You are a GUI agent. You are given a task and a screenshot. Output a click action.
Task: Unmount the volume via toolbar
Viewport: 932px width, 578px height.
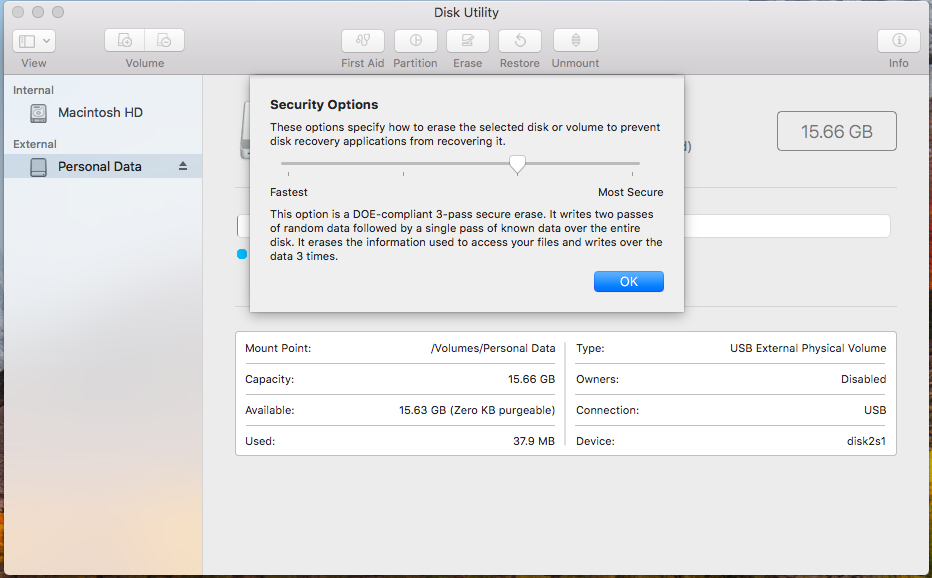click(x=575, y=40)
